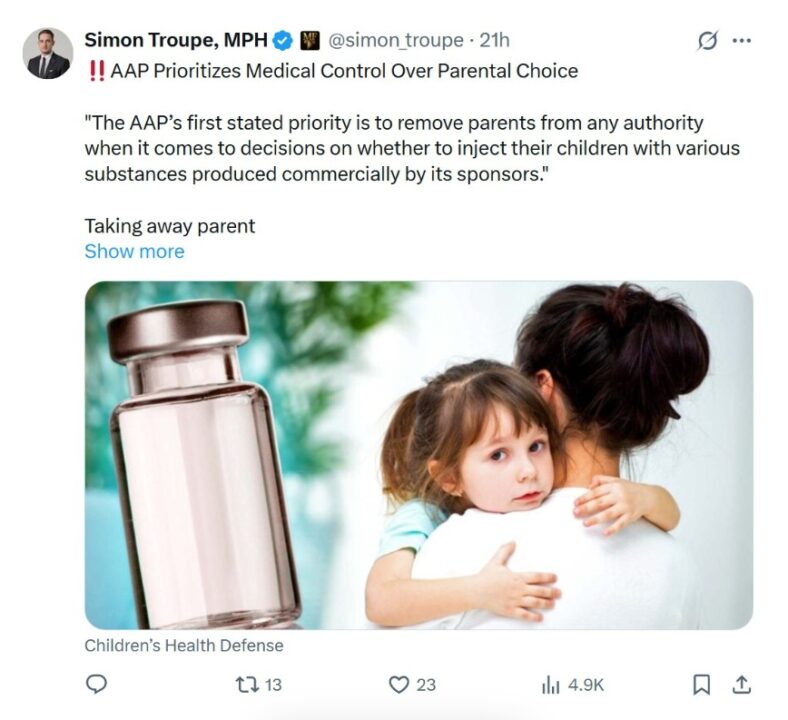
Task: Click the repost count 13
Action: [x=273, y=685]
